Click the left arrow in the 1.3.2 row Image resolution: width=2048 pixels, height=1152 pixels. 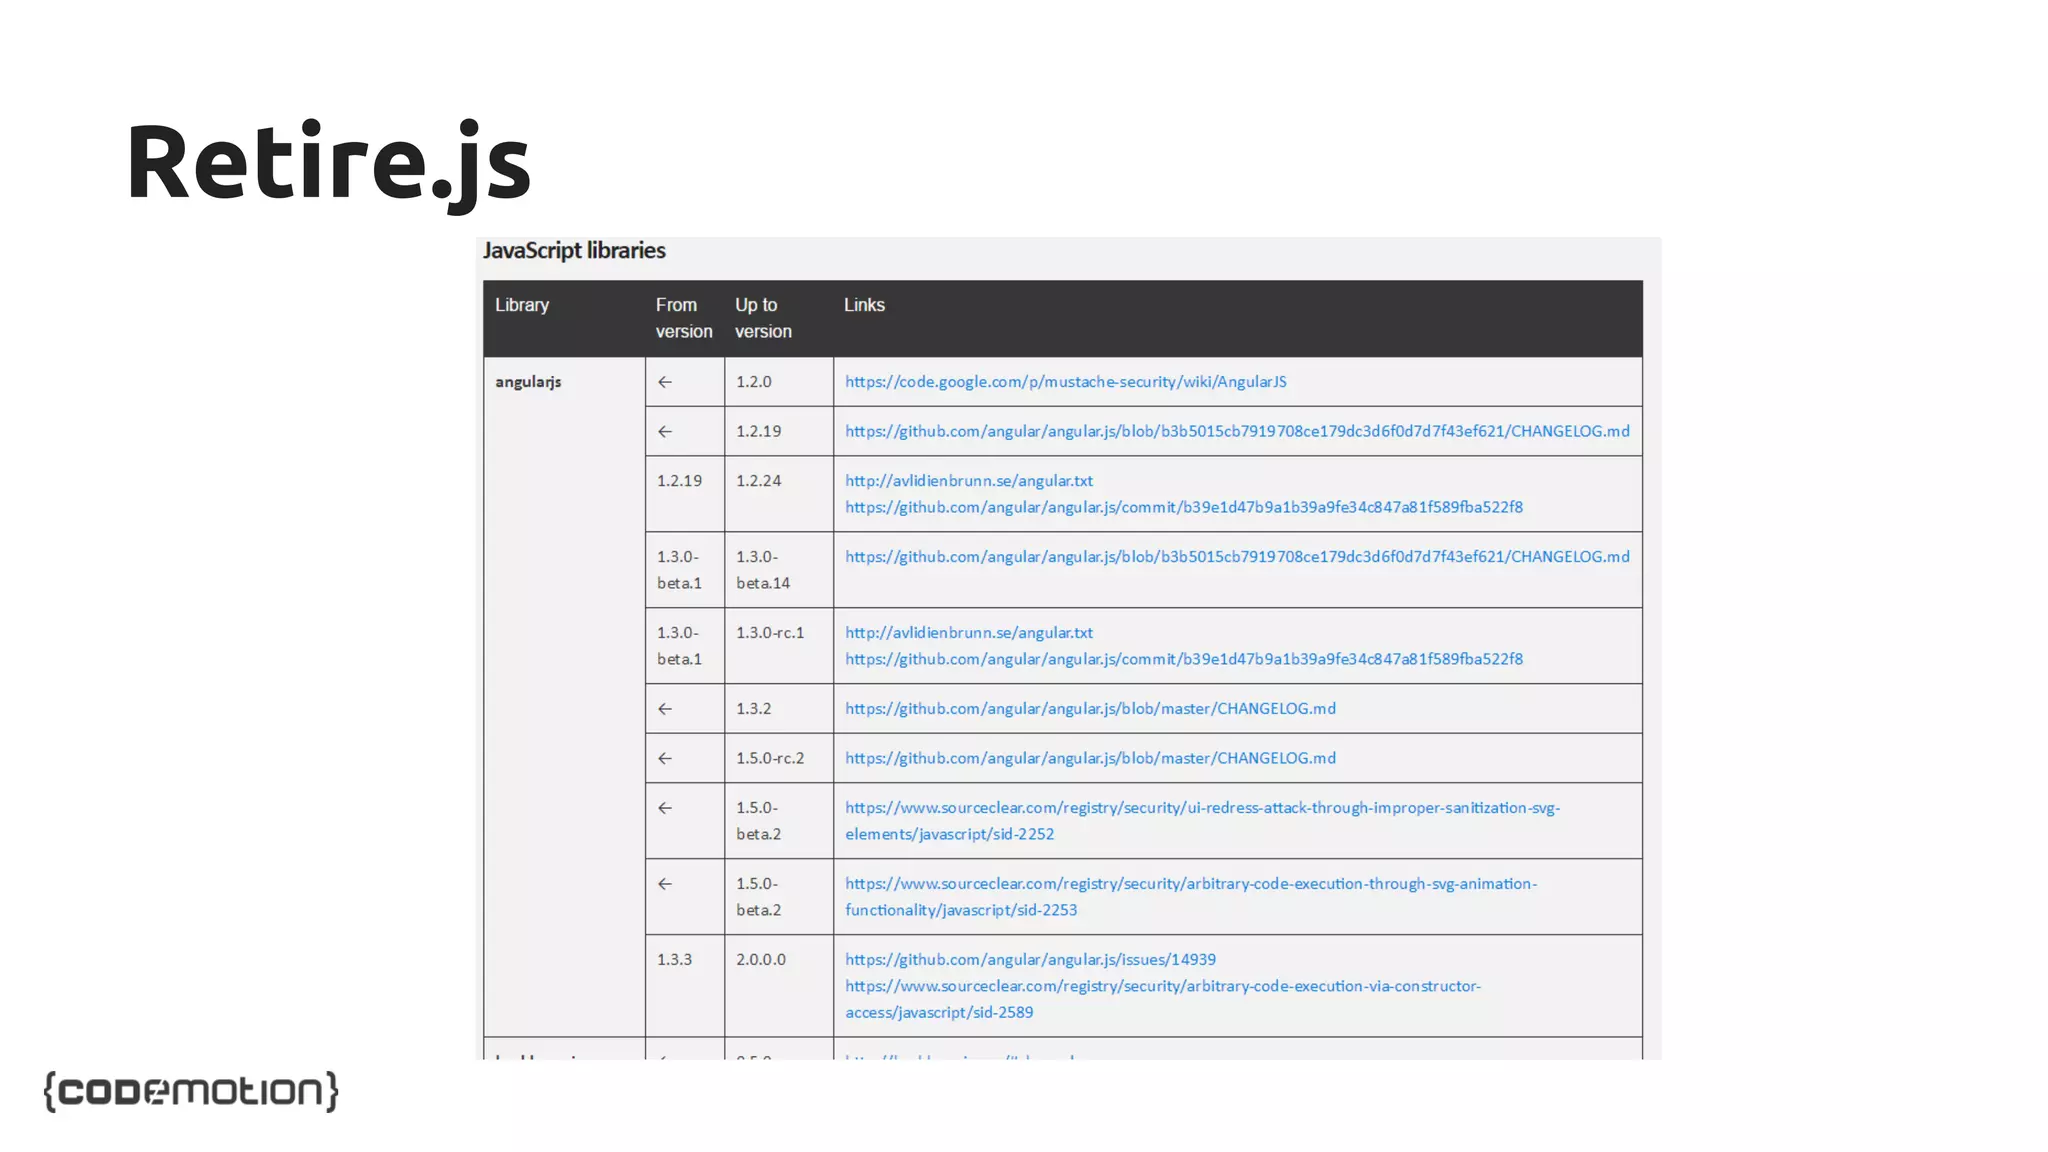click(665, 709)
